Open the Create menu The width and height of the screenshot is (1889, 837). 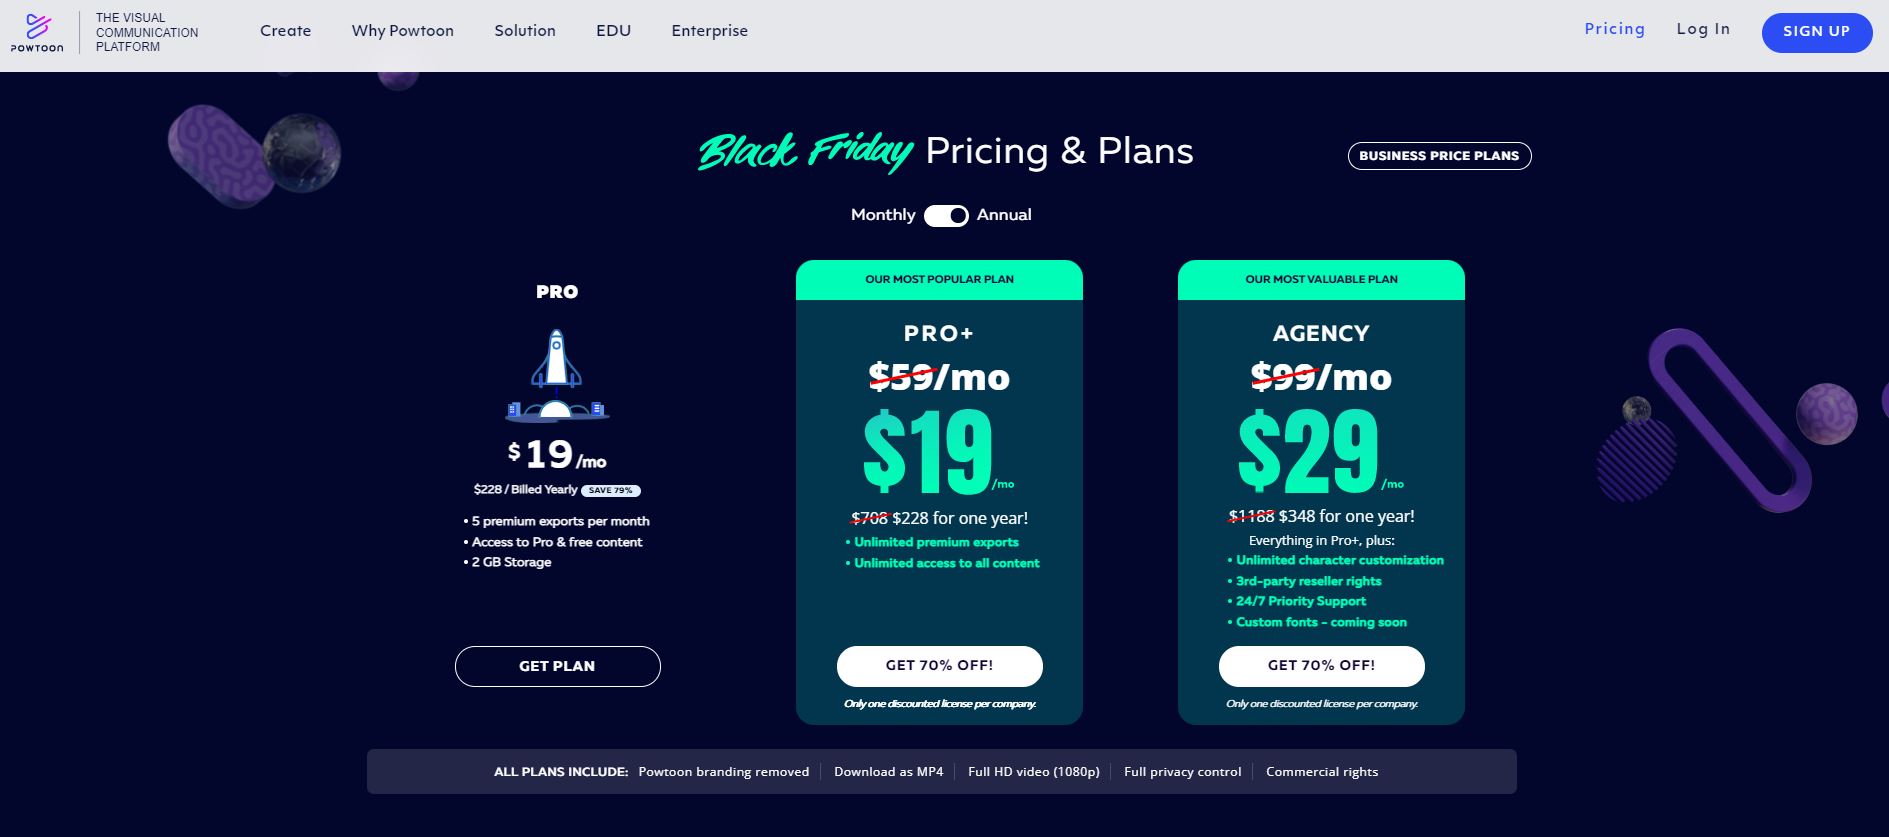coord(286,31)
